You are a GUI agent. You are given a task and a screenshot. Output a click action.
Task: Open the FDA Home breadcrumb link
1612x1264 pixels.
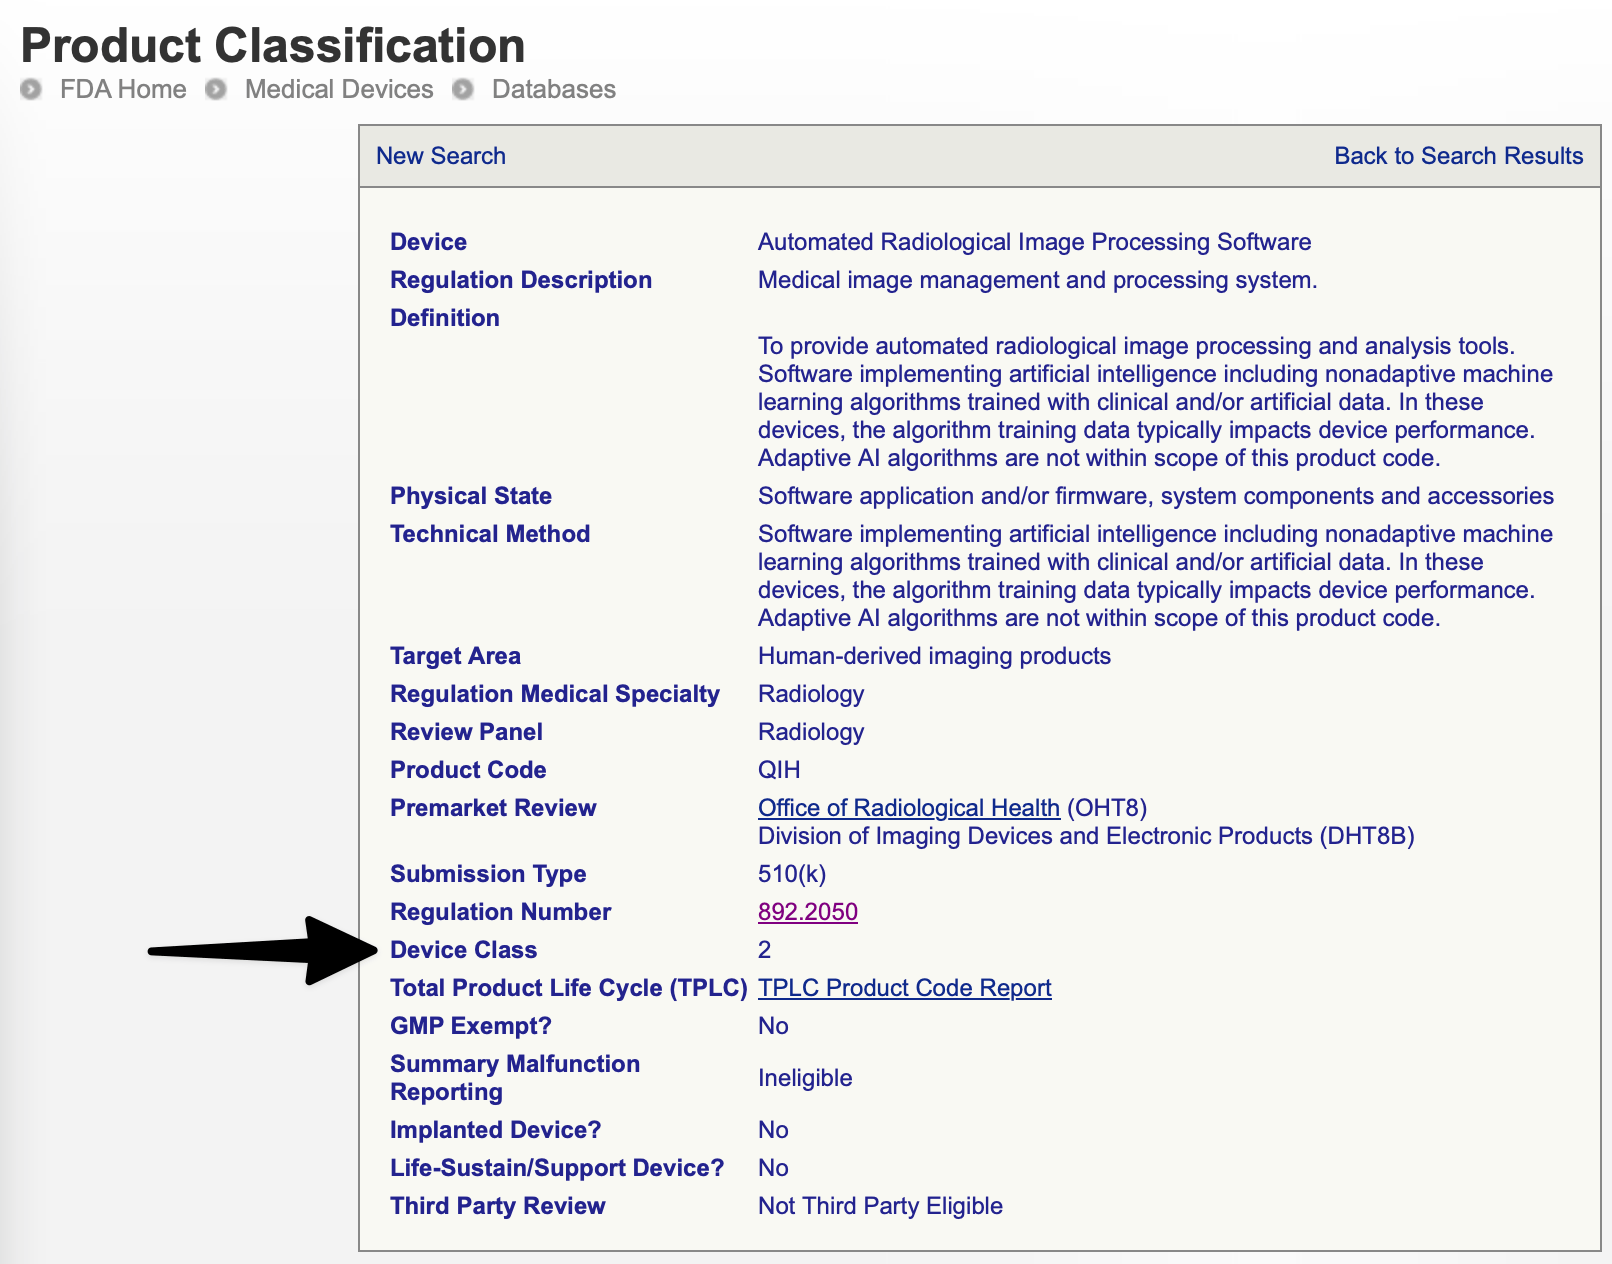pyautogui.click(x=123, y=90)
